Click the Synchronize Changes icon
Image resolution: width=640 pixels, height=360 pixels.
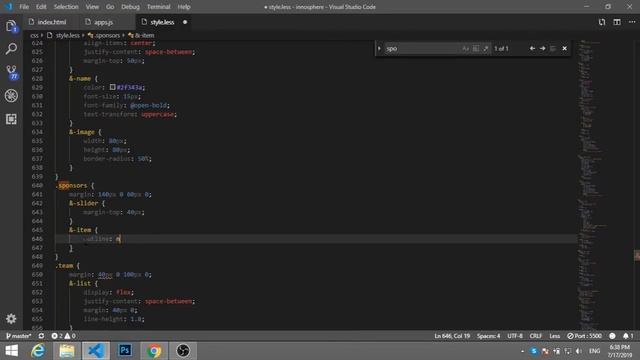click(41, 336)
